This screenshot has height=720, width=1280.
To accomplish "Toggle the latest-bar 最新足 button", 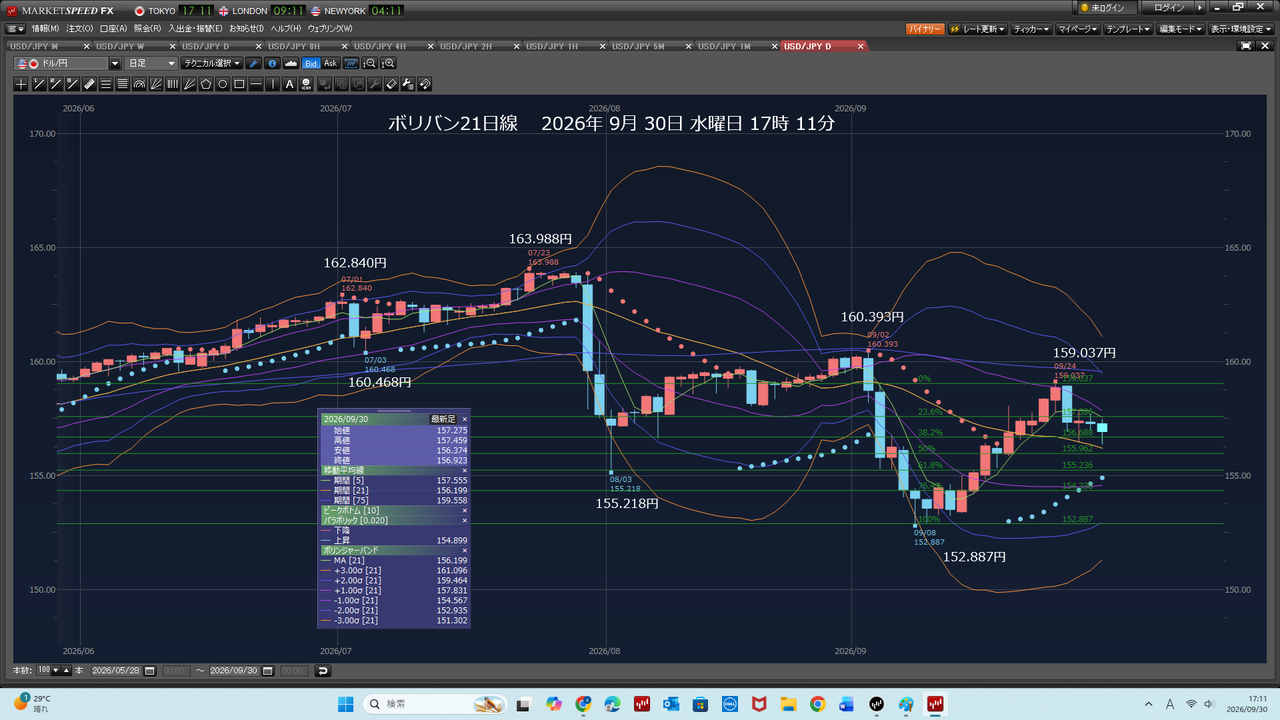I will (442, 419).
